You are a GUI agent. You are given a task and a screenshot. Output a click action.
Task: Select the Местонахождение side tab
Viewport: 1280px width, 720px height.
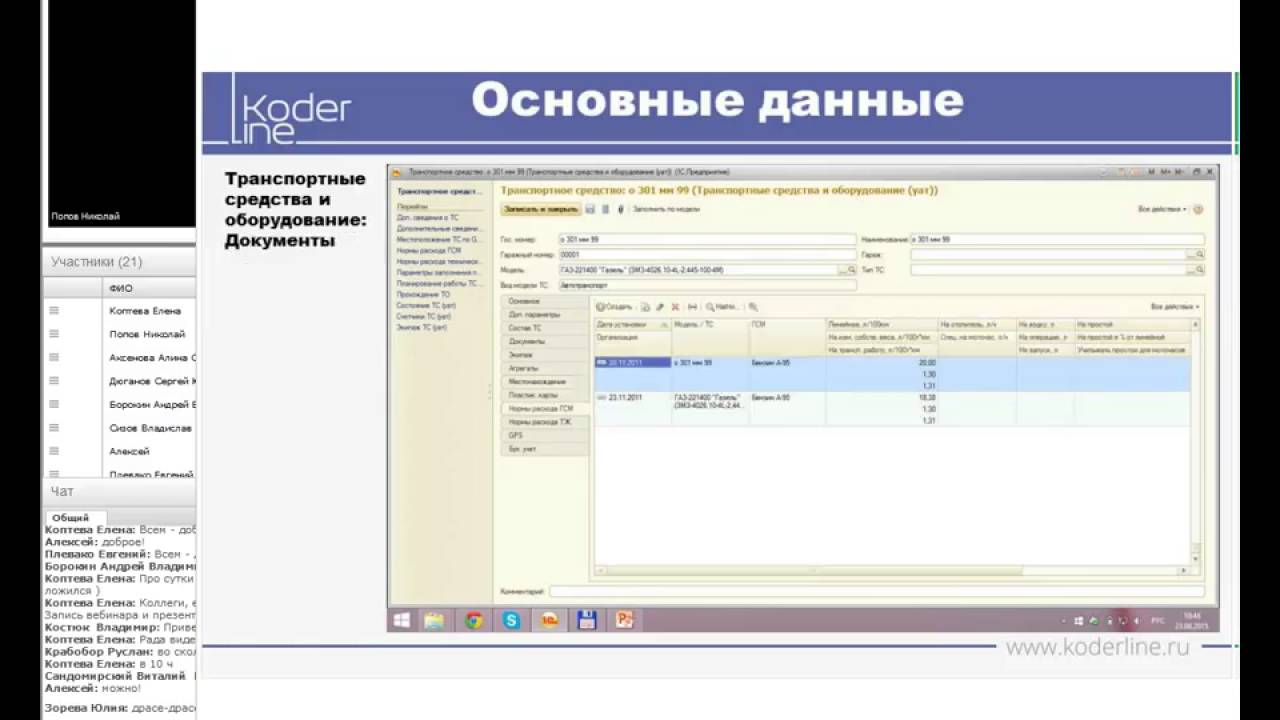tap(543, 382)
